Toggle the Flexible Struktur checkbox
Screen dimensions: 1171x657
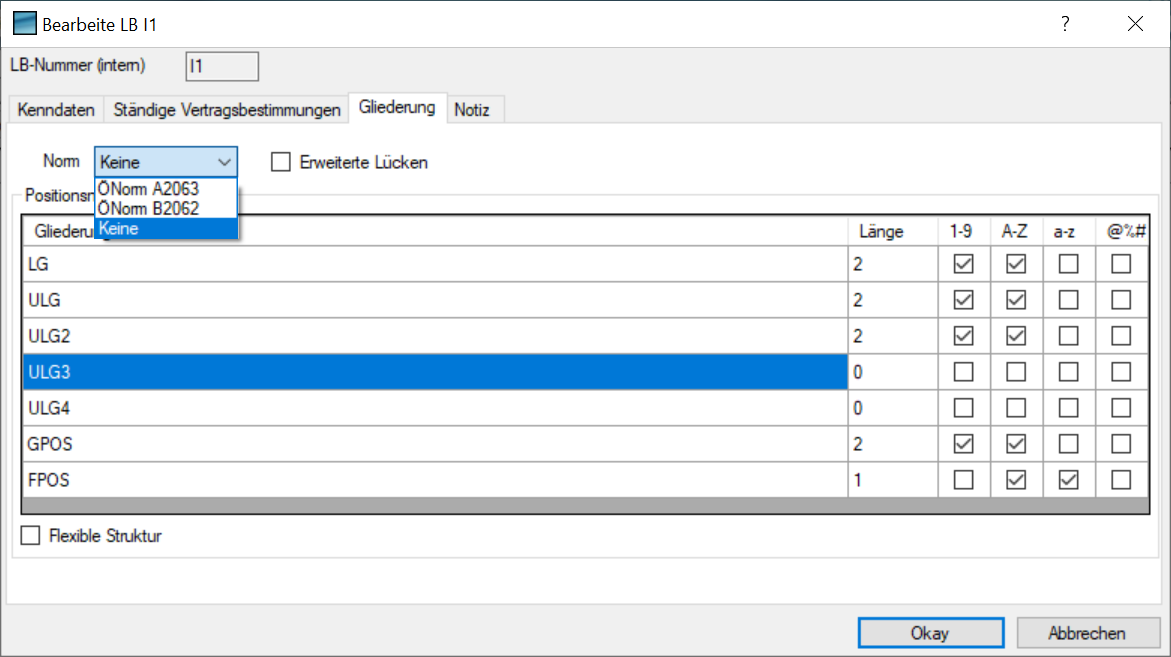(x=31, y=536)
